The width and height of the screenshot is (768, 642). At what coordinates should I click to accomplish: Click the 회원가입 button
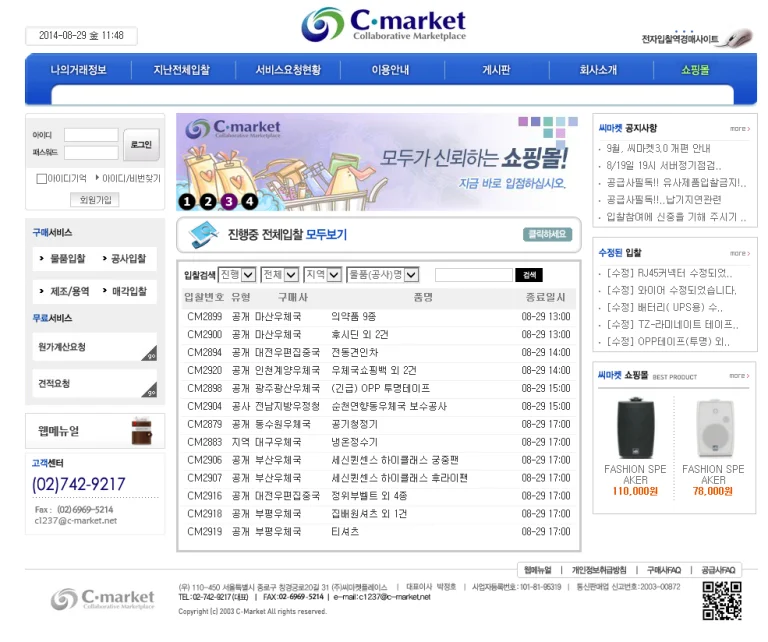pos(96,200)
